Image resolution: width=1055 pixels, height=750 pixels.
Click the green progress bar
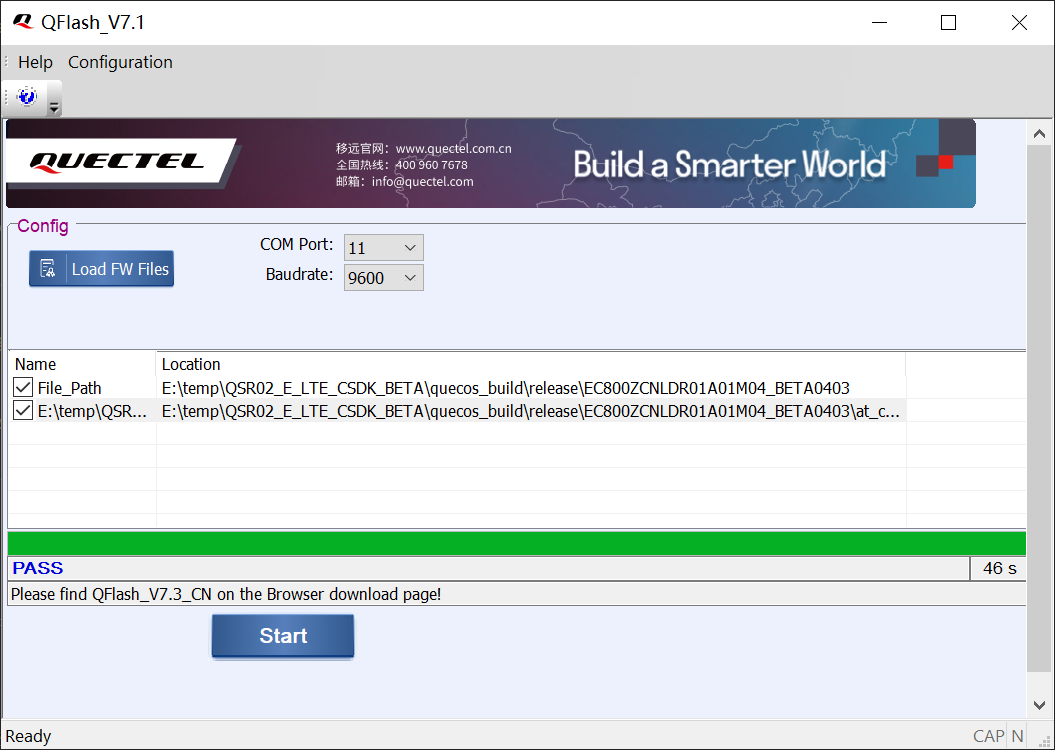[516, 544]
